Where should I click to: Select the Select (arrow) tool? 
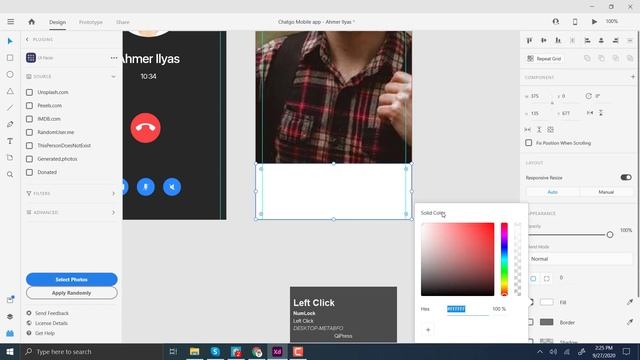point(10,41)
